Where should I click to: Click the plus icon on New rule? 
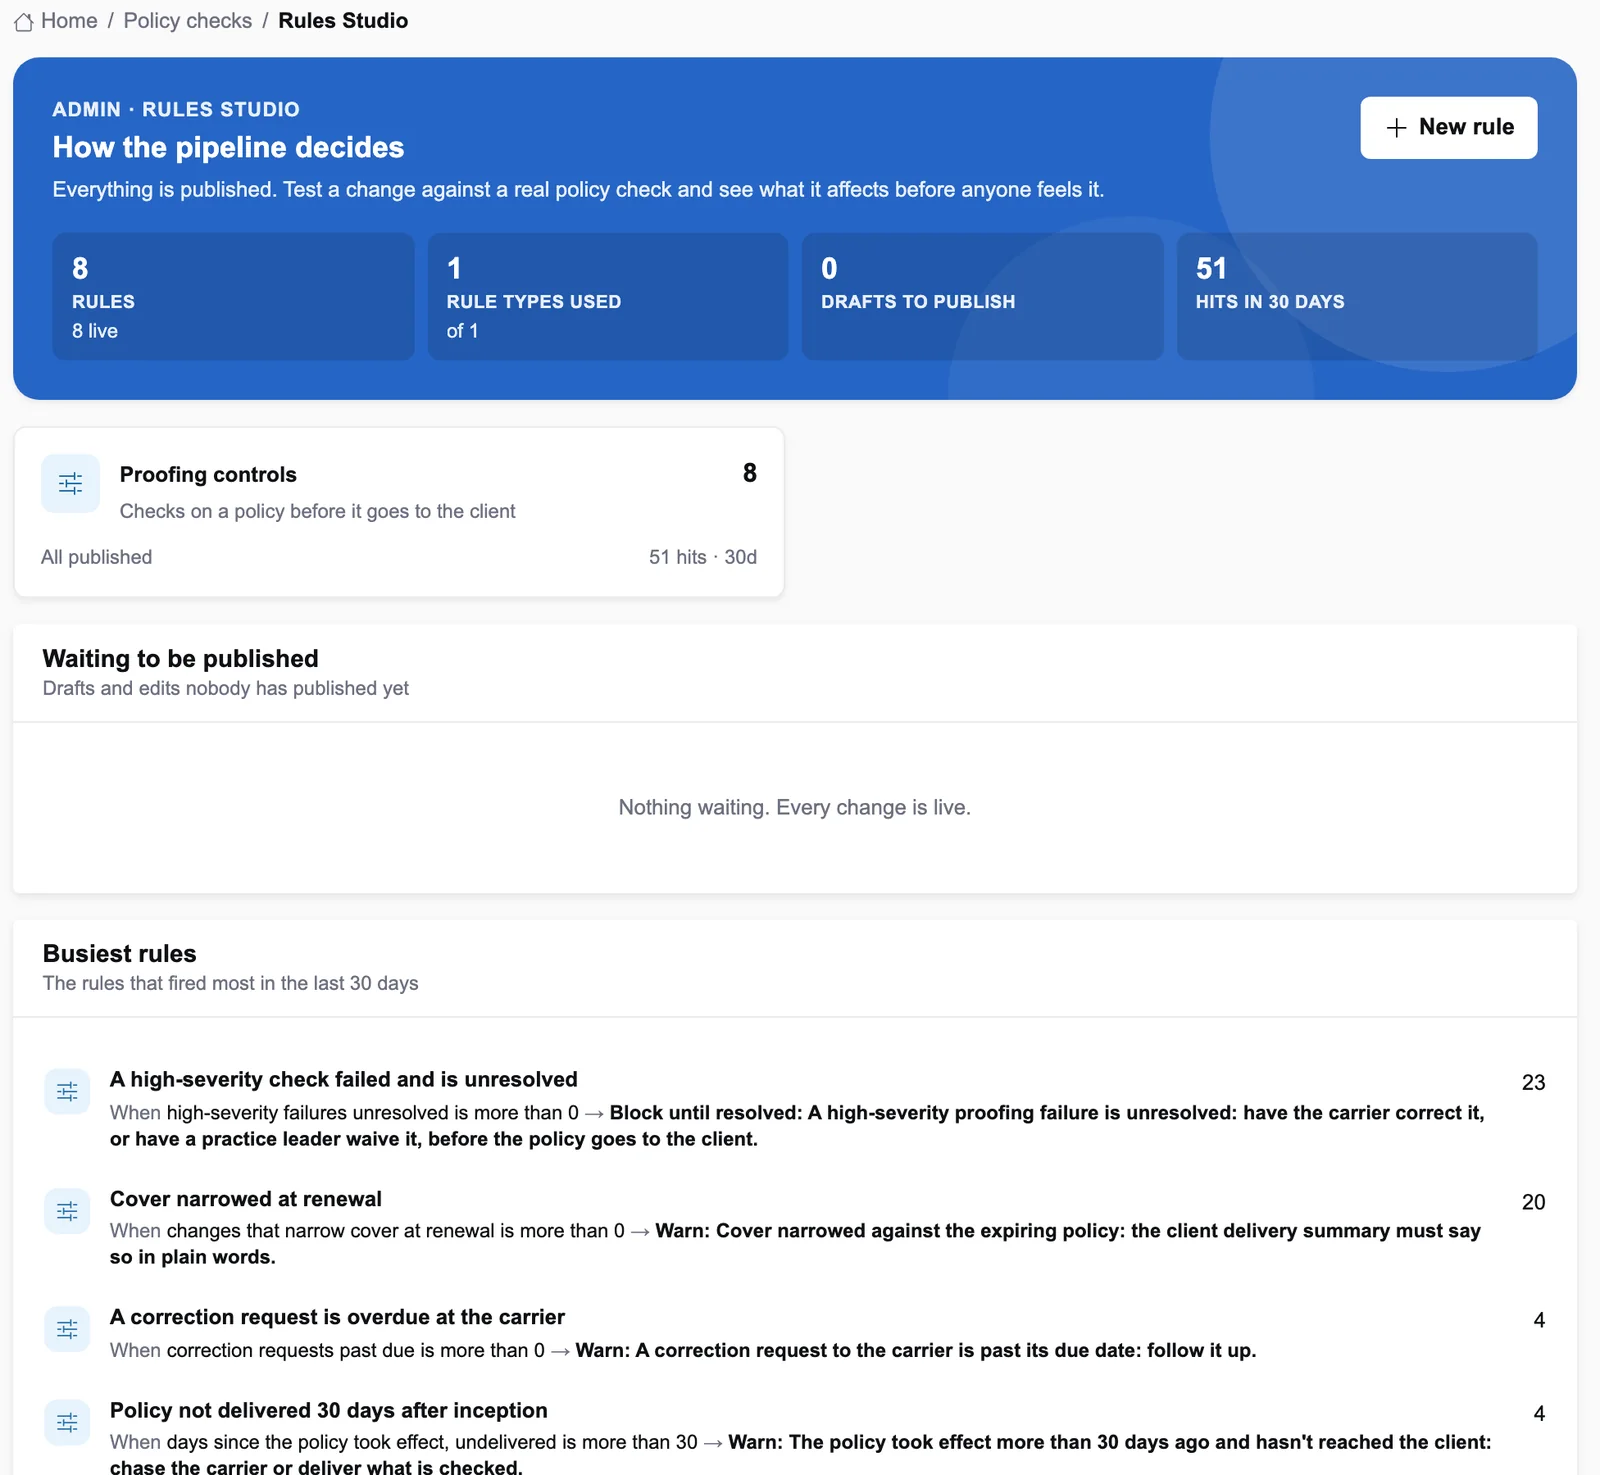pyautogui.click(x=1396, y=127)
